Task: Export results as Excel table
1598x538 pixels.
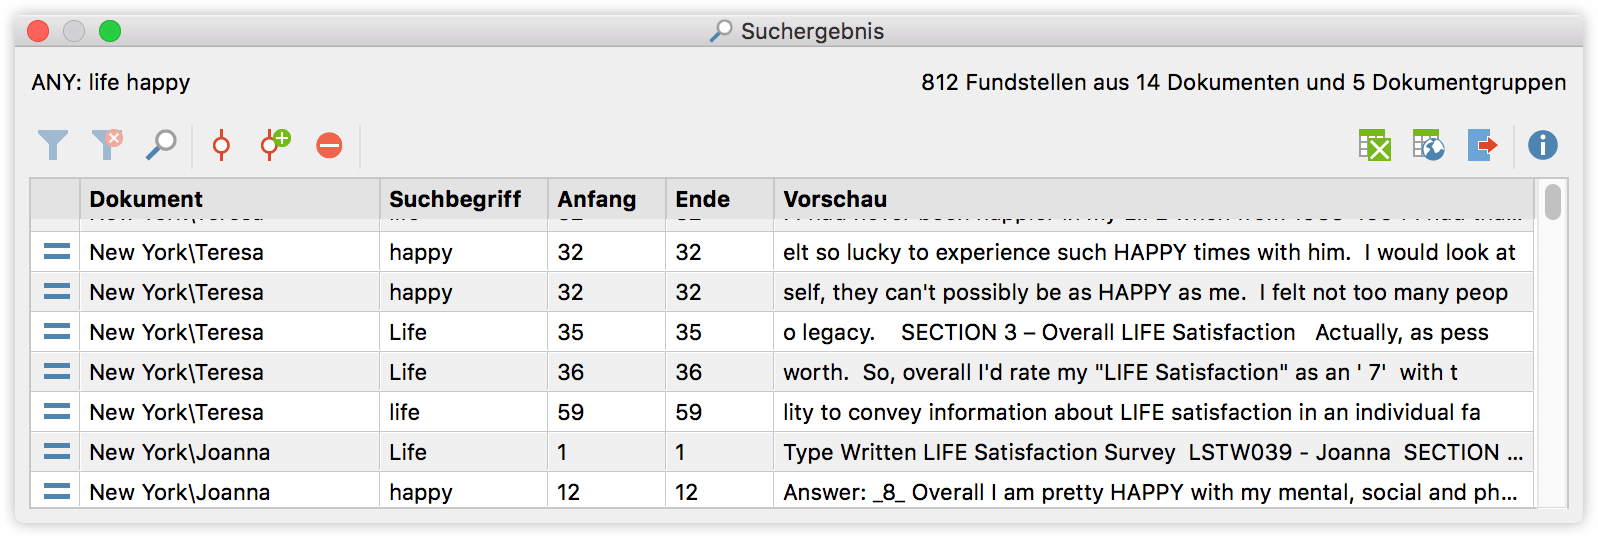Action: pos(1375,145)
